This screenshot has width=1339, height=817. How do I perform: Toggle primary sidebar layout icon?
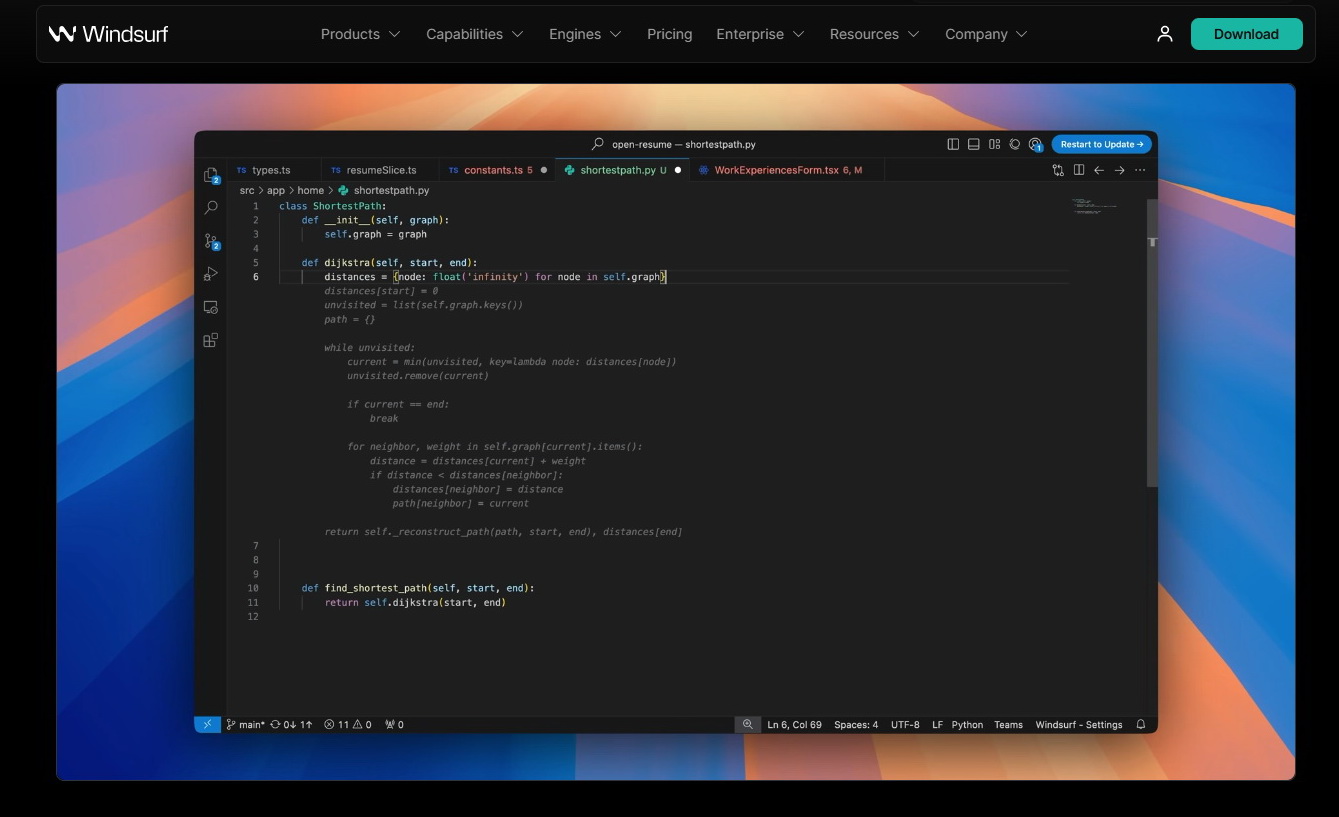[x=953, y=144]
